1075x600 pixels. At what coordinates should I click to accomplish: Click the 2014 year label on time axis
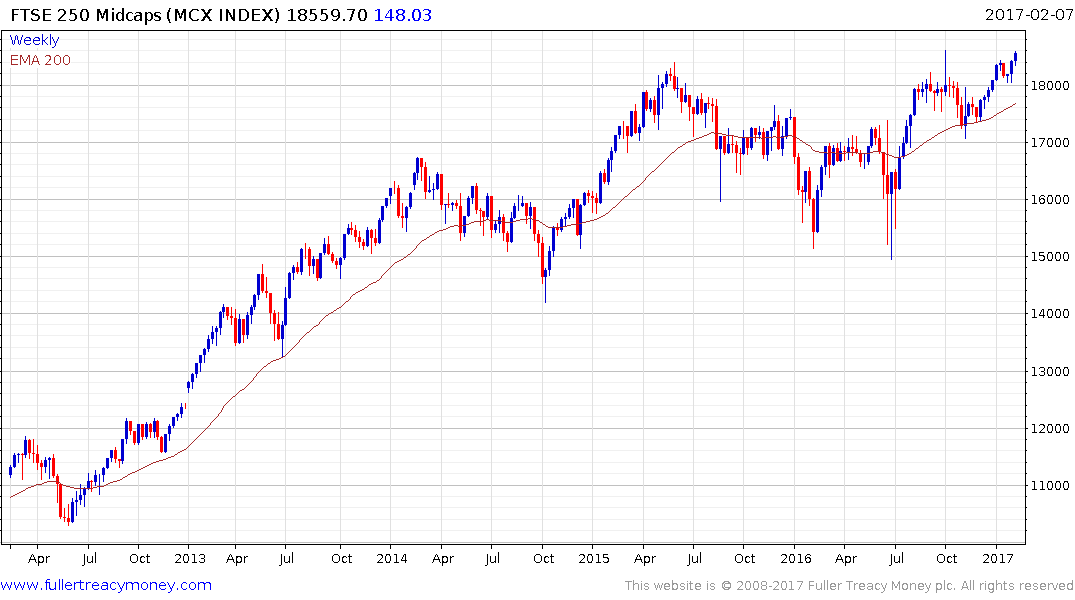coord(391,558)
